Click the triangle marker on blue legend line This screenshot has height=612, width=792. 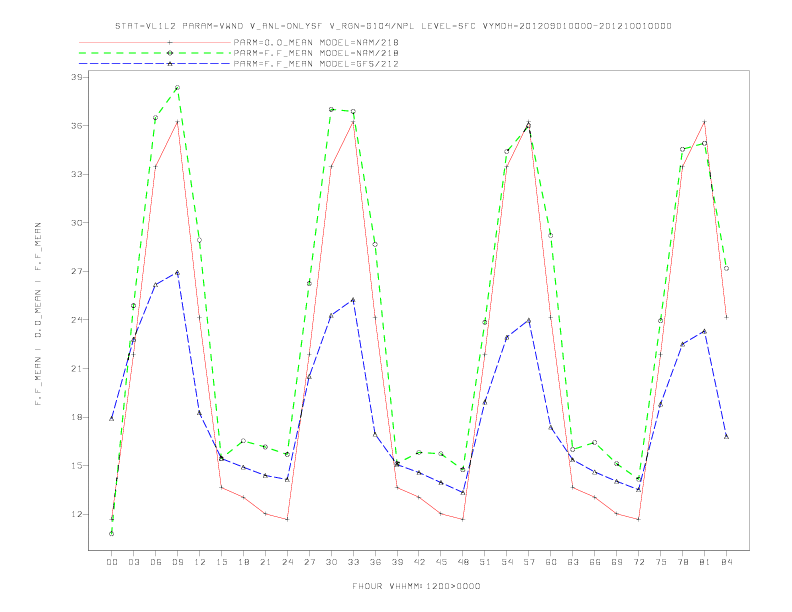170,64
